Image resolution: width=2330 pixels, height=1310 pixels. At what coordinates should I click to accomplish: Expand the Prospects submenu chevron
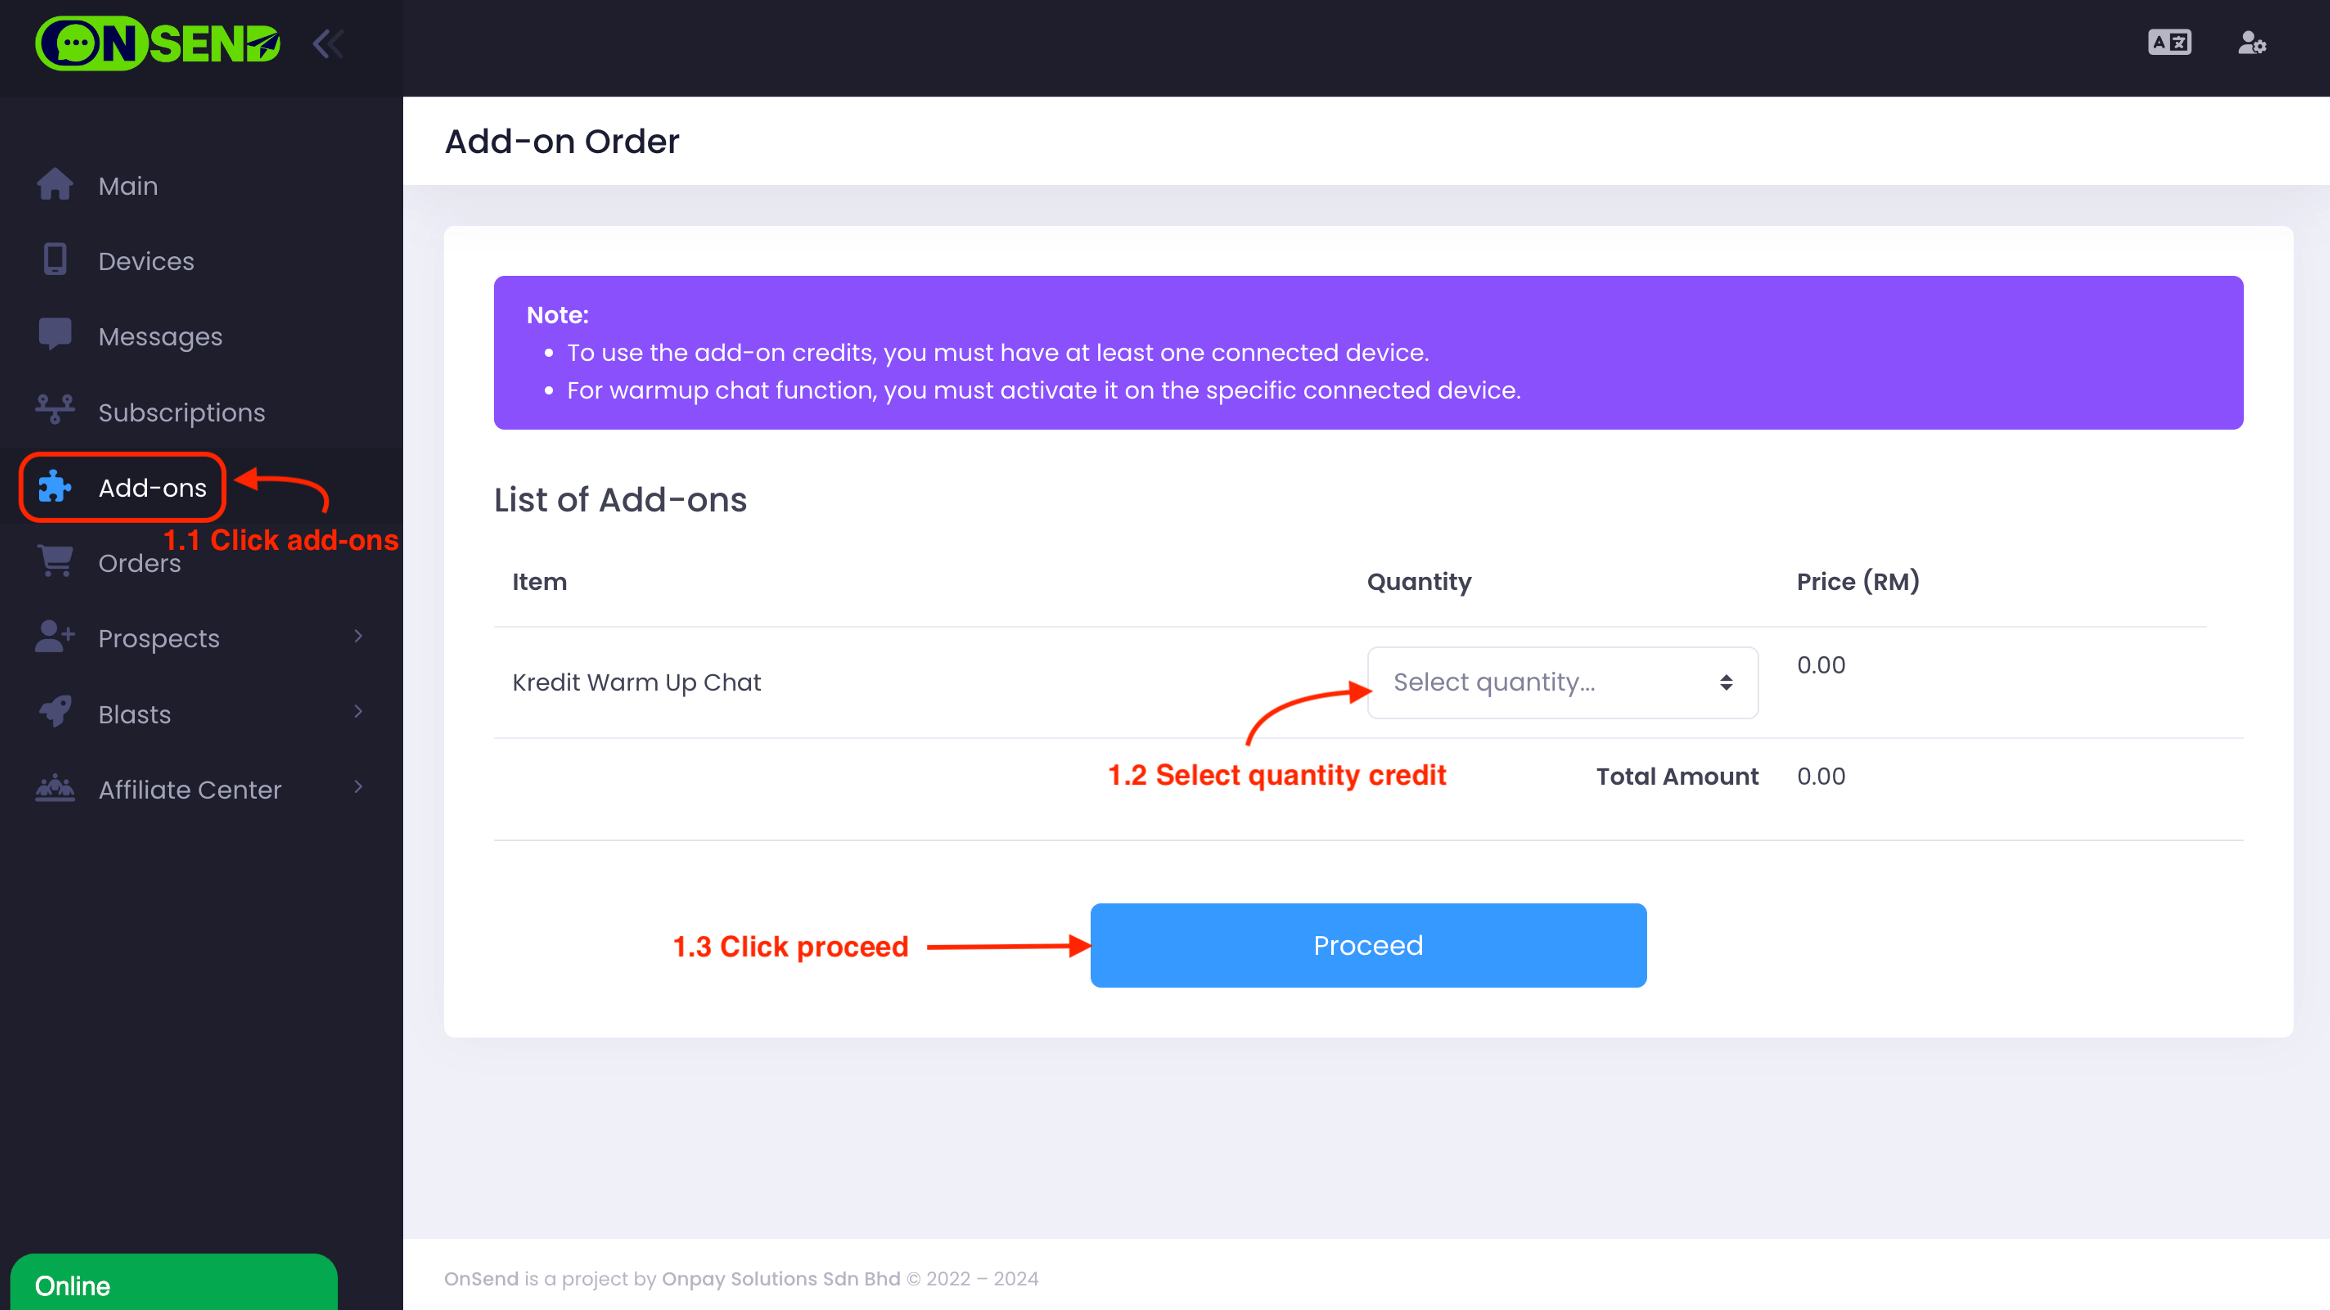click(x=358, y=637)
